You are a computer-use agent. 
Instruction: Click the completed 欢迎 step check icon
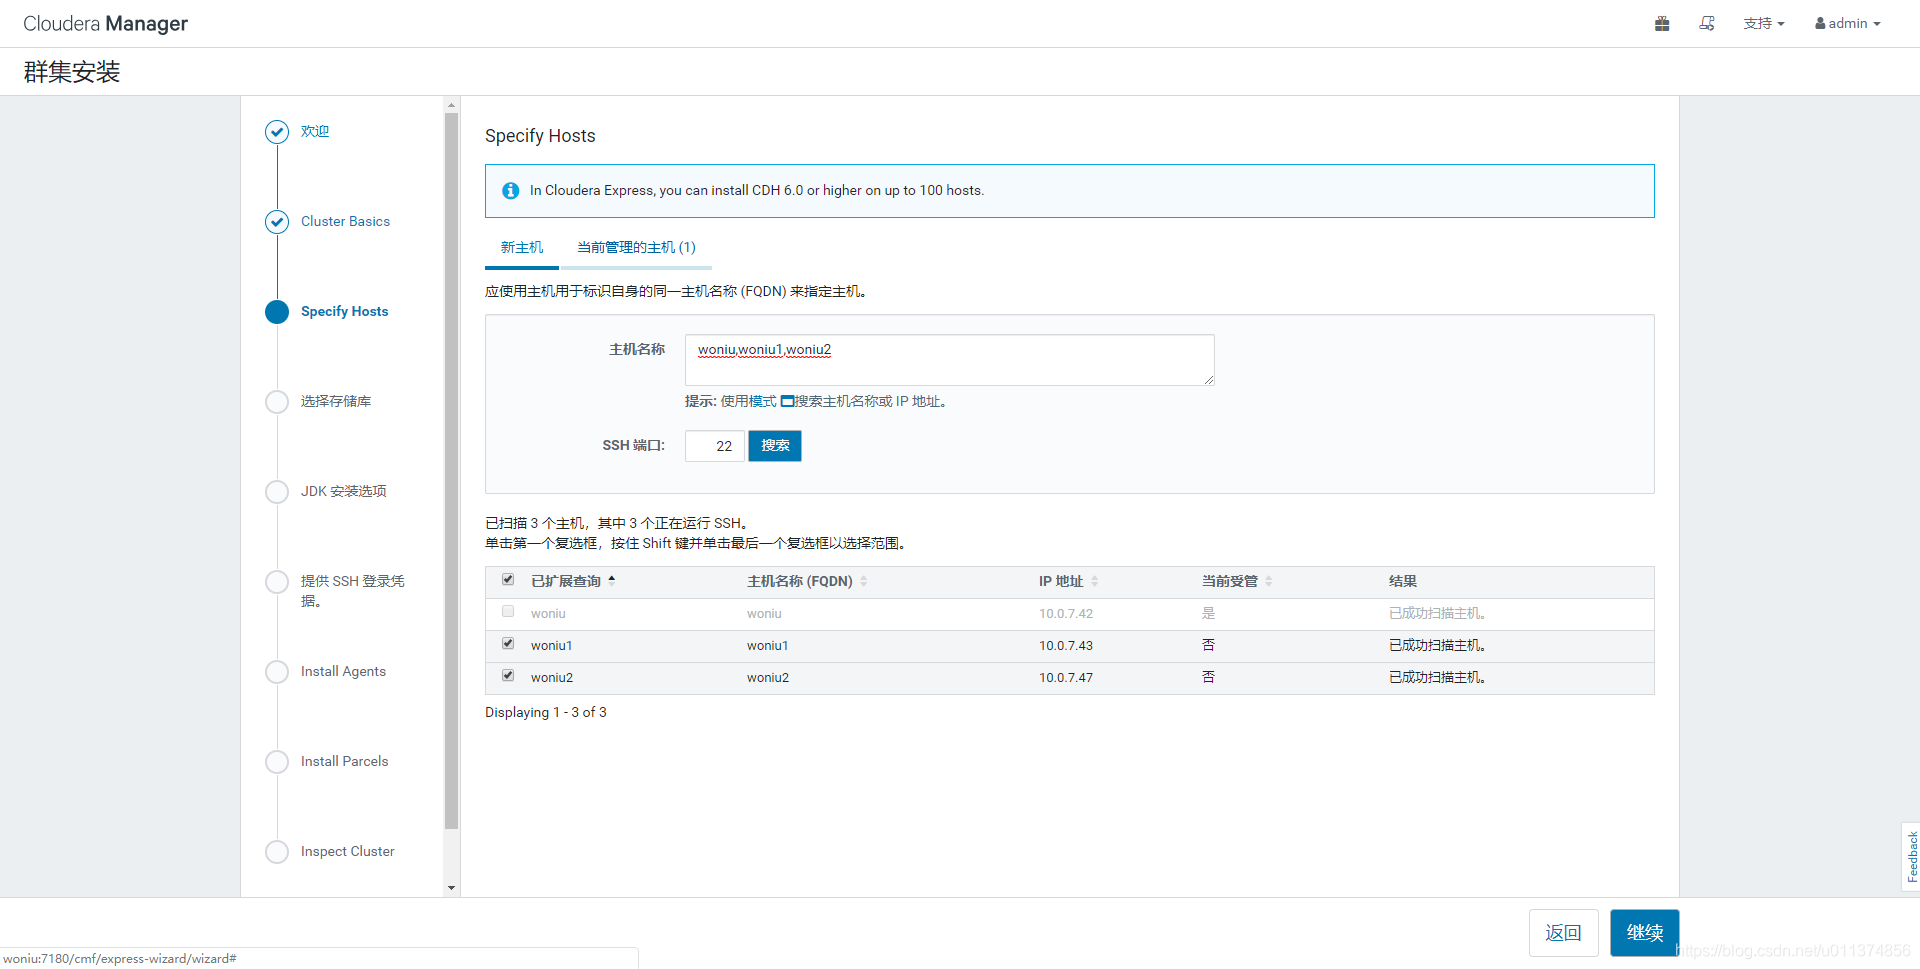[x=277, y=132]
